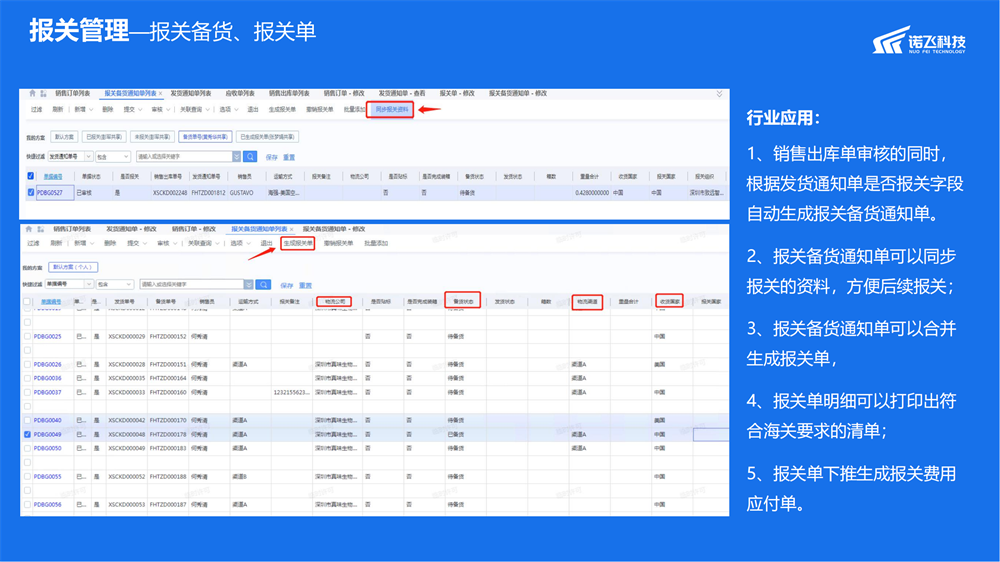The width and height of the screenshot is (1000, 562).
Task: Click the blue search button in the lower window
Action: 263,285
